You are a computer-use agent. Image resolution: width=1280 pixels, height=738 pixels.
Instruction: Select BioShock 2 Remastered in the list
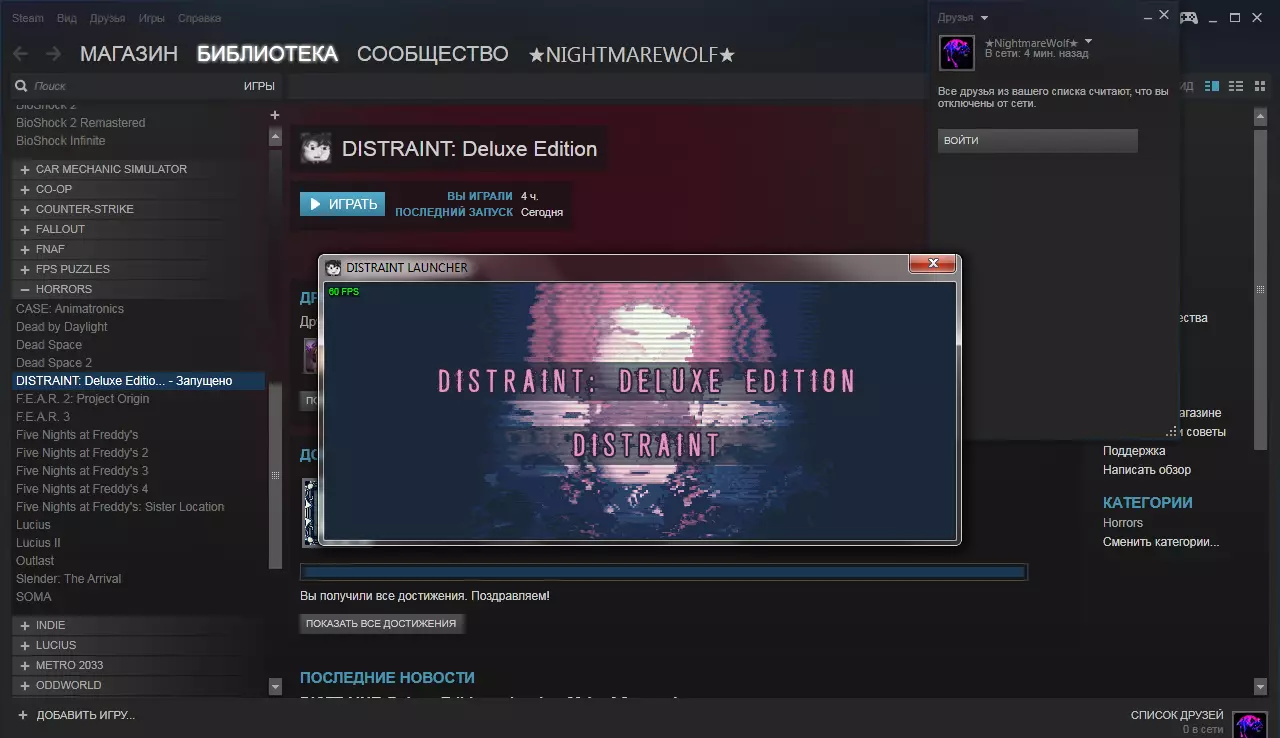click(x=81, y=123)
